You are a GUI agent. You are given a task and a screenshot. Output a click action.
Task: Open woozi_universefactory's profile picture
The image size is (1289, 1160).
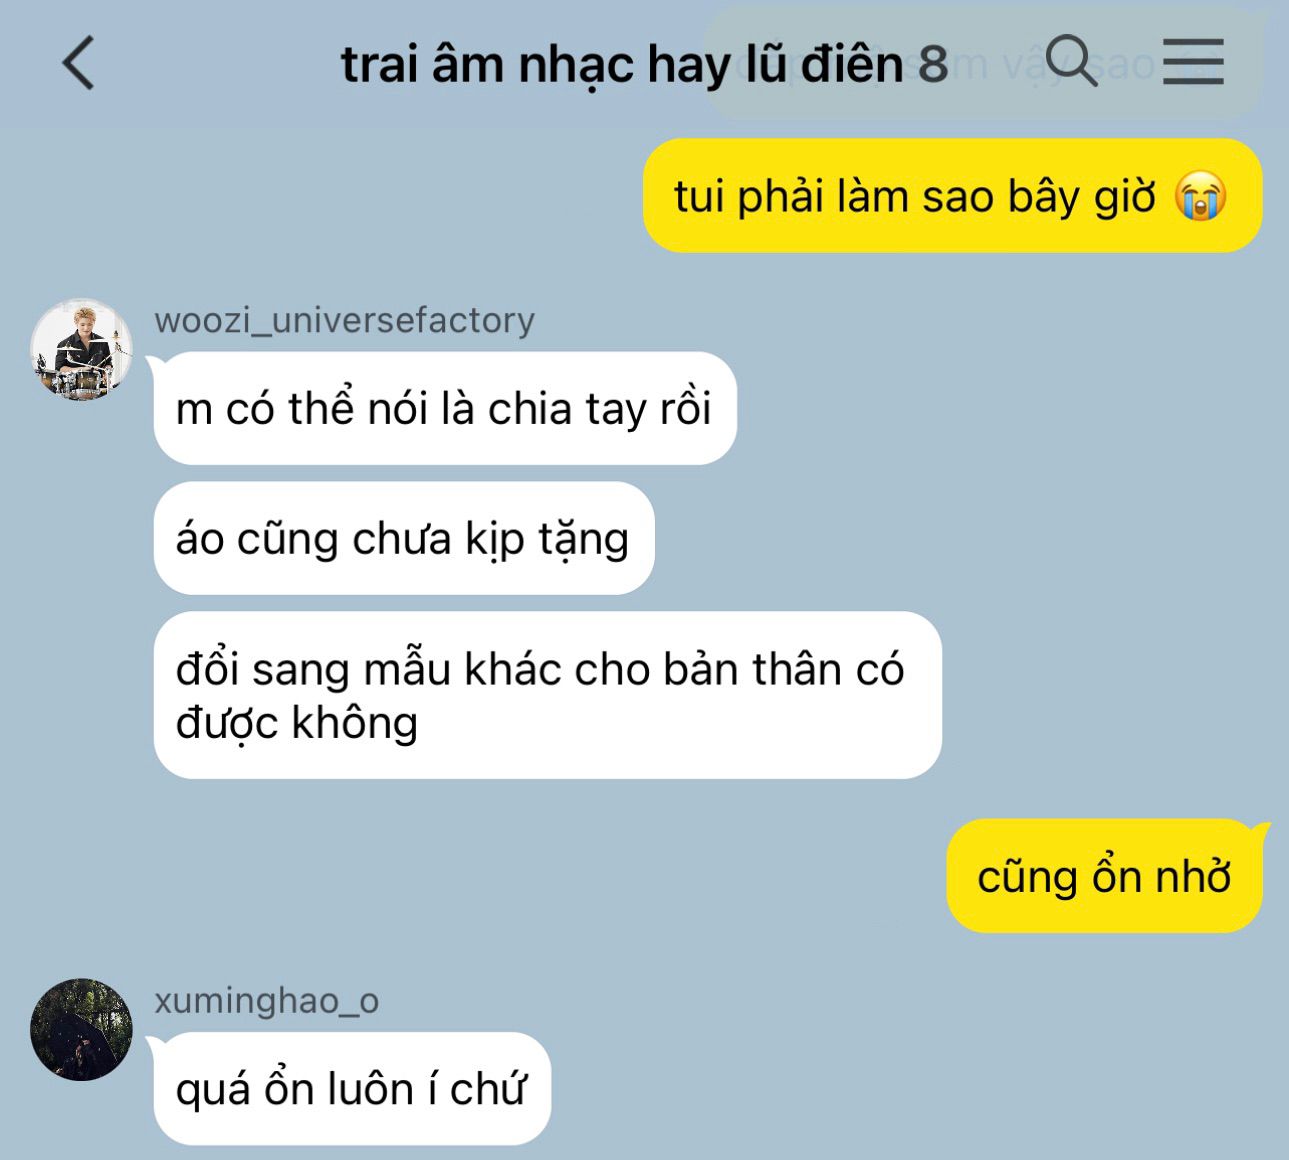coord(81,349)
